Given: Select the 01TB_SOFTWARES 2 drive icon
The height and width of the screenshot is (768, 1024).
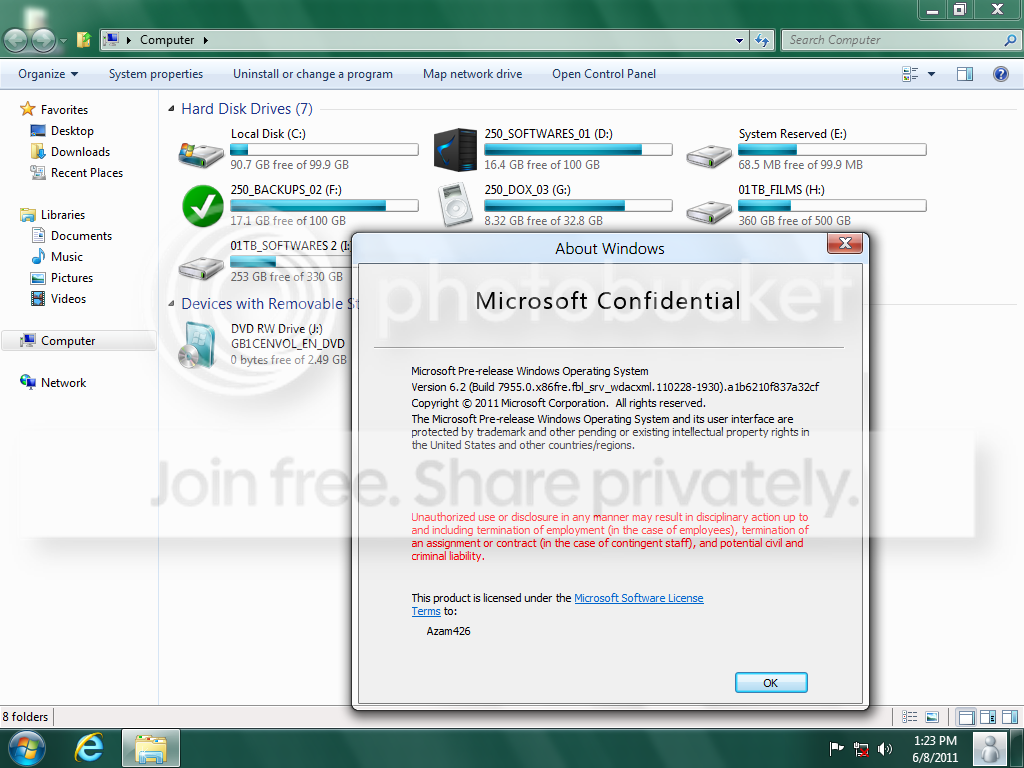Looking at the screenshot, I should pyautogui.click(x=201, y=267).
